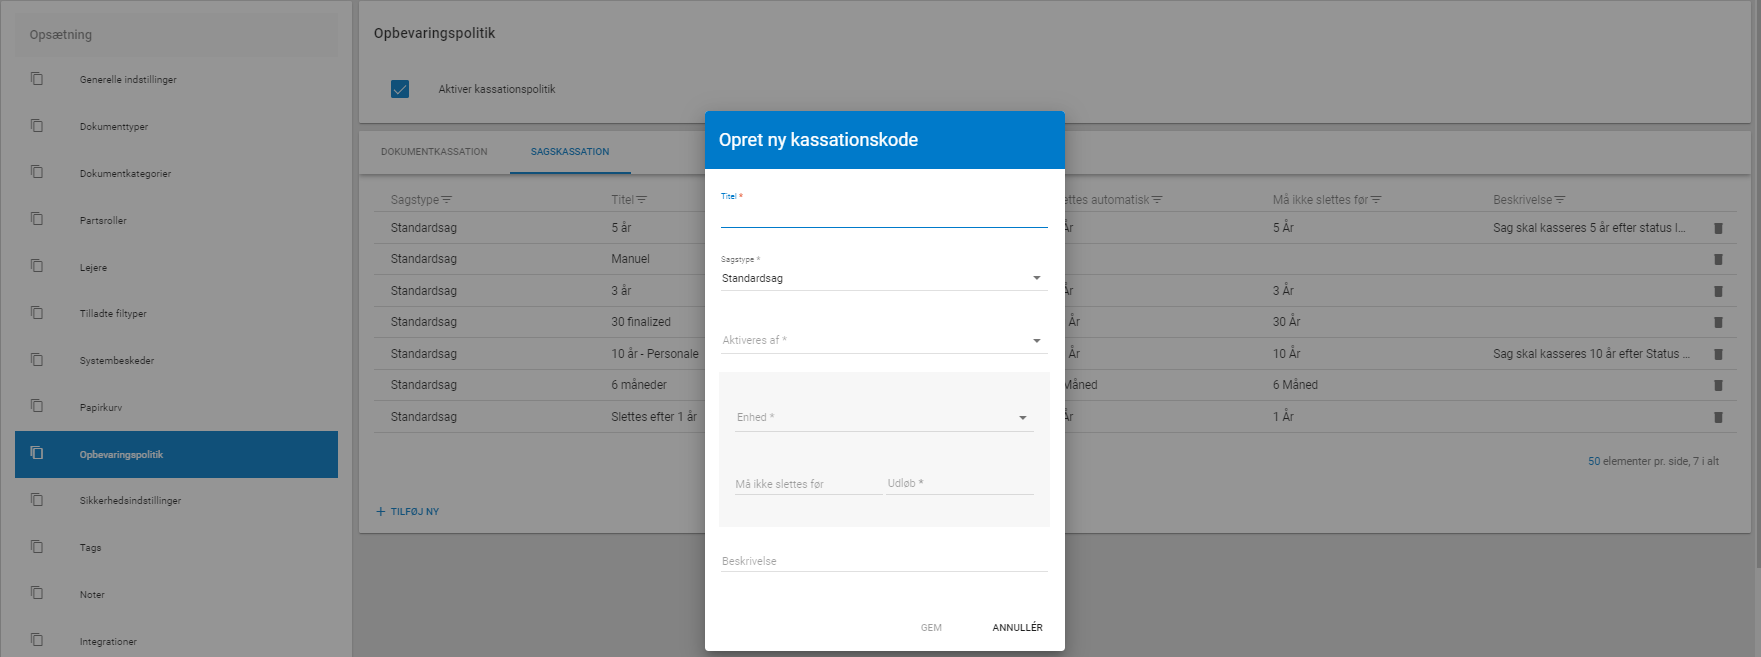Click the icon beside Tags
The image size is (1761, 657).
point(37,547)
